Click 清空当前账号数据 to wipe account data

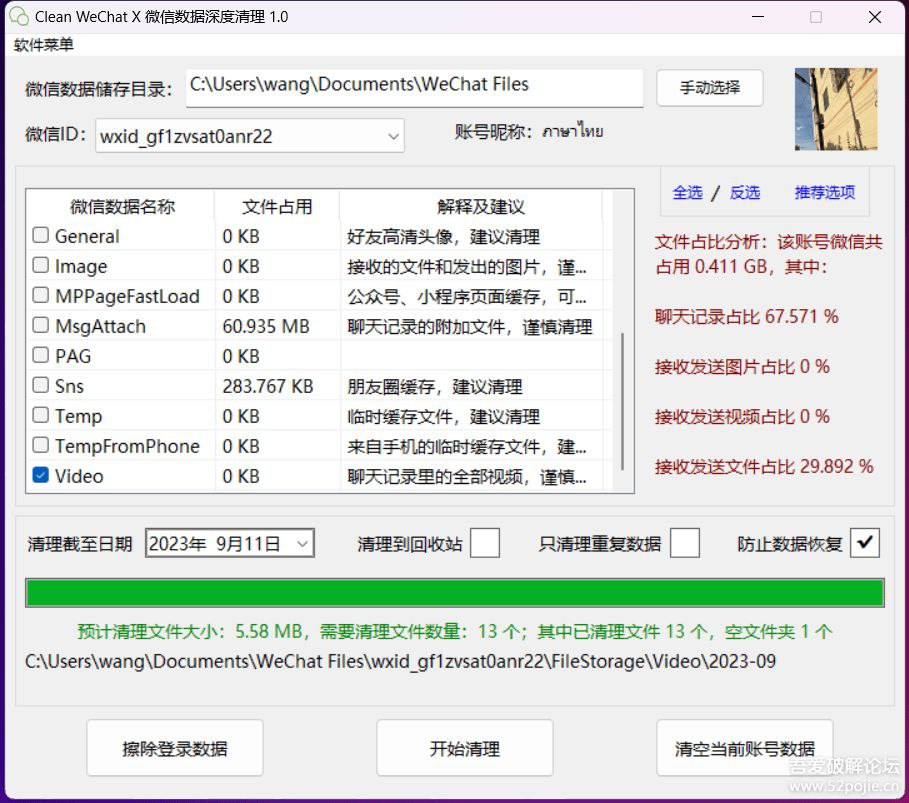click(744, 748)
